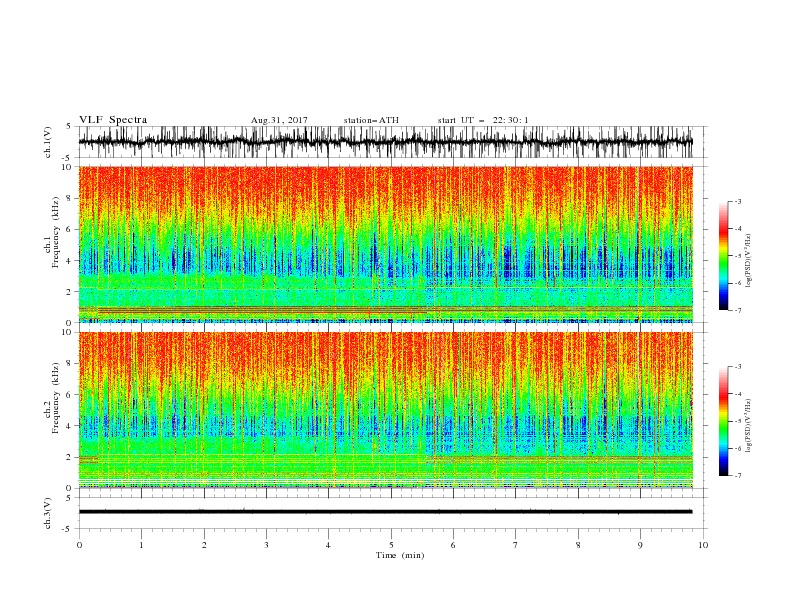This screenshot has width=792, height=612.
Task: Select the ch.1 colorbar "log(PSD)(V²/Hz)" label
Action: tap(749, 261)
